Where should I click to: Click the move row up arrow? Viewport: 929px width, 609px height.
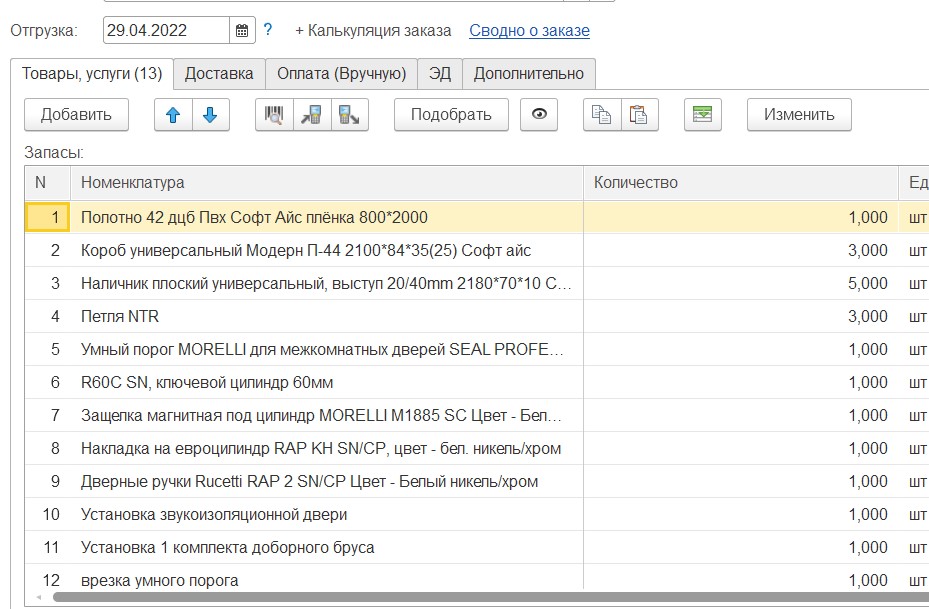[173, 115]
